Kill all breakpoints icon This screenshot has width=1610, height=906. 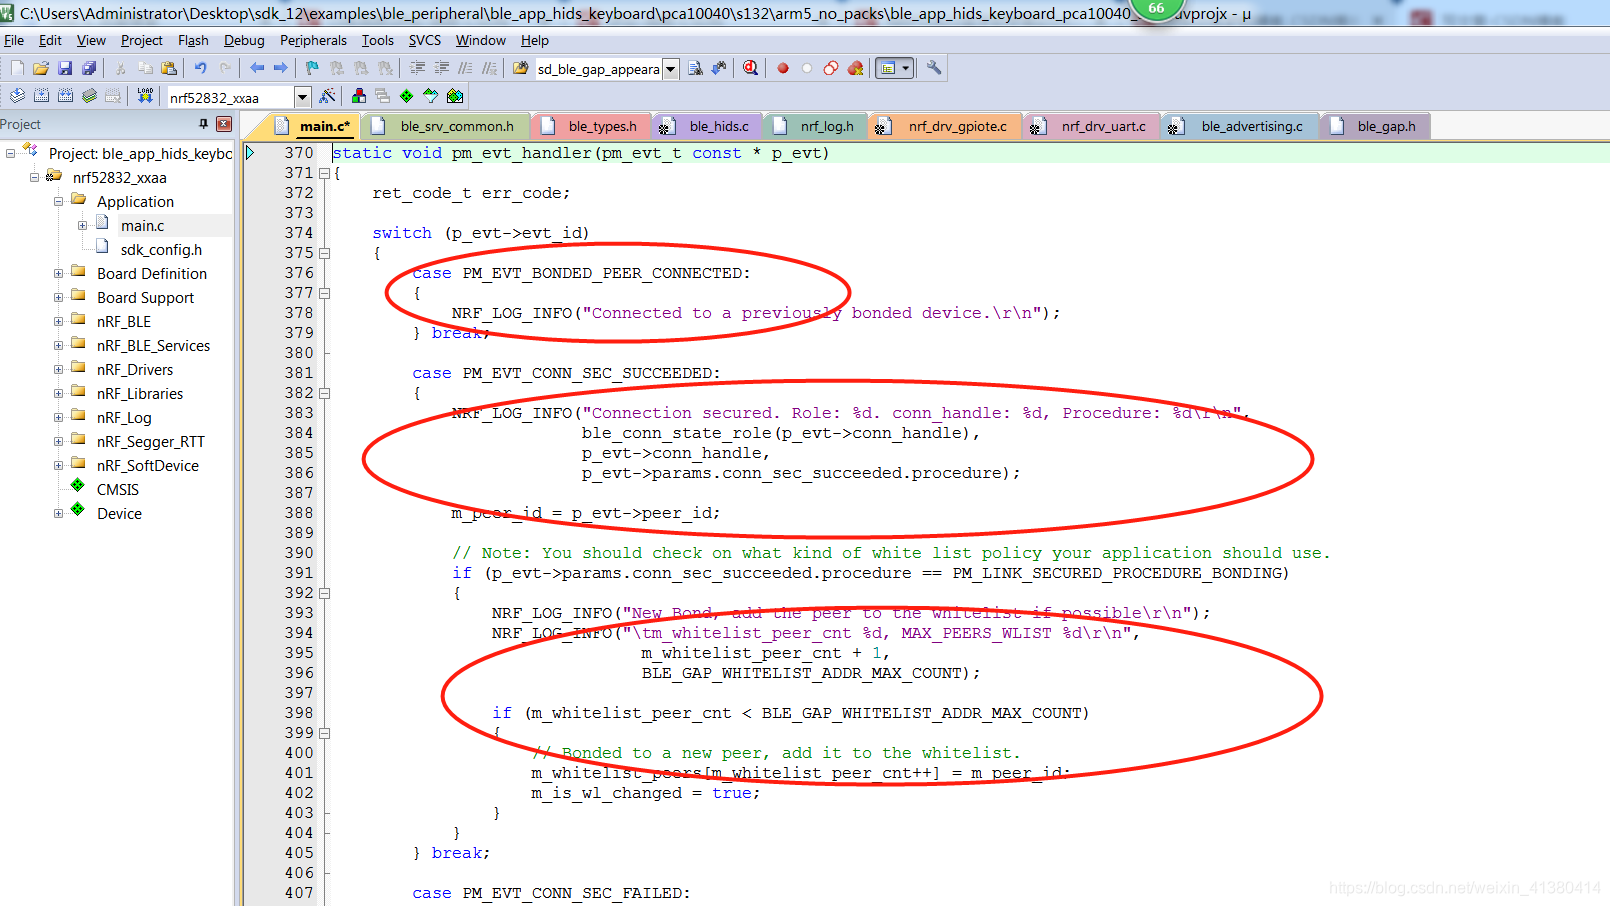855,68
